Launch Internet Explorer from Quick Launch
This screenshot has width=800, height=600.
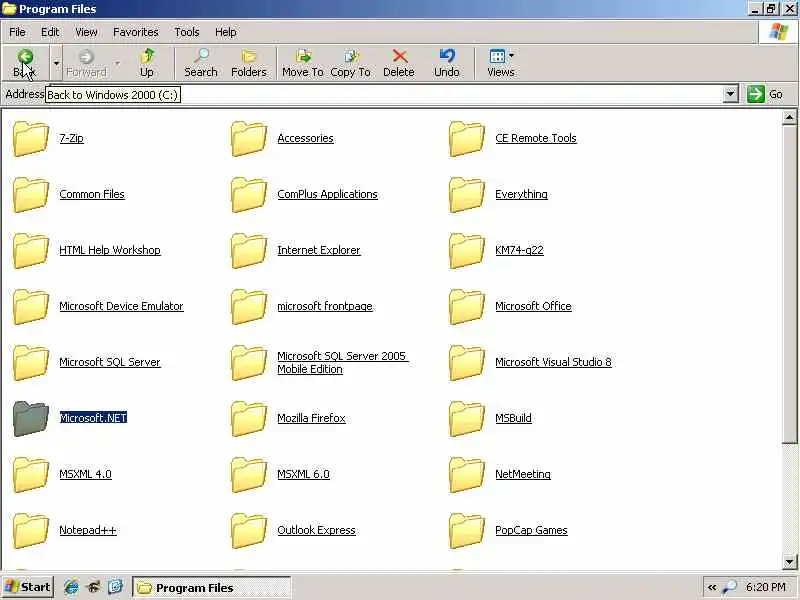[71, 587]
